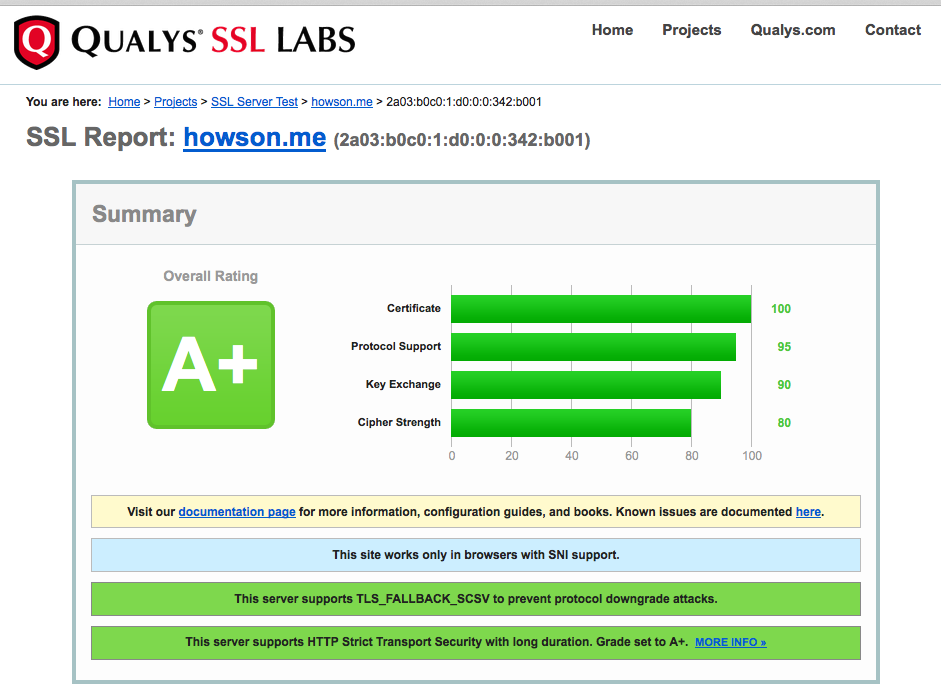This screenshot has width=941, height=698.
Task: Click the 'Certificate' chart label
Action: 413,308
